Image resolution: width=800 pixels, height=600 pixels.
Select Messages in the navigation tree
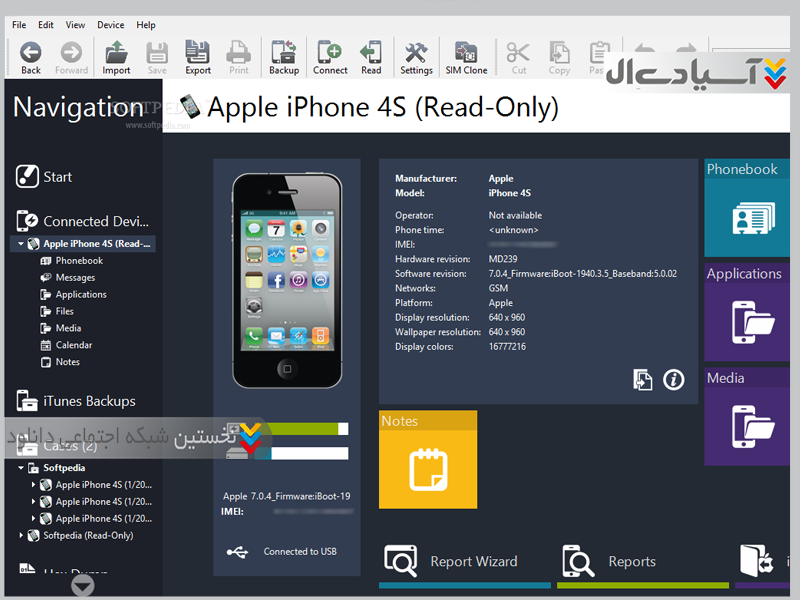point(75,278)
